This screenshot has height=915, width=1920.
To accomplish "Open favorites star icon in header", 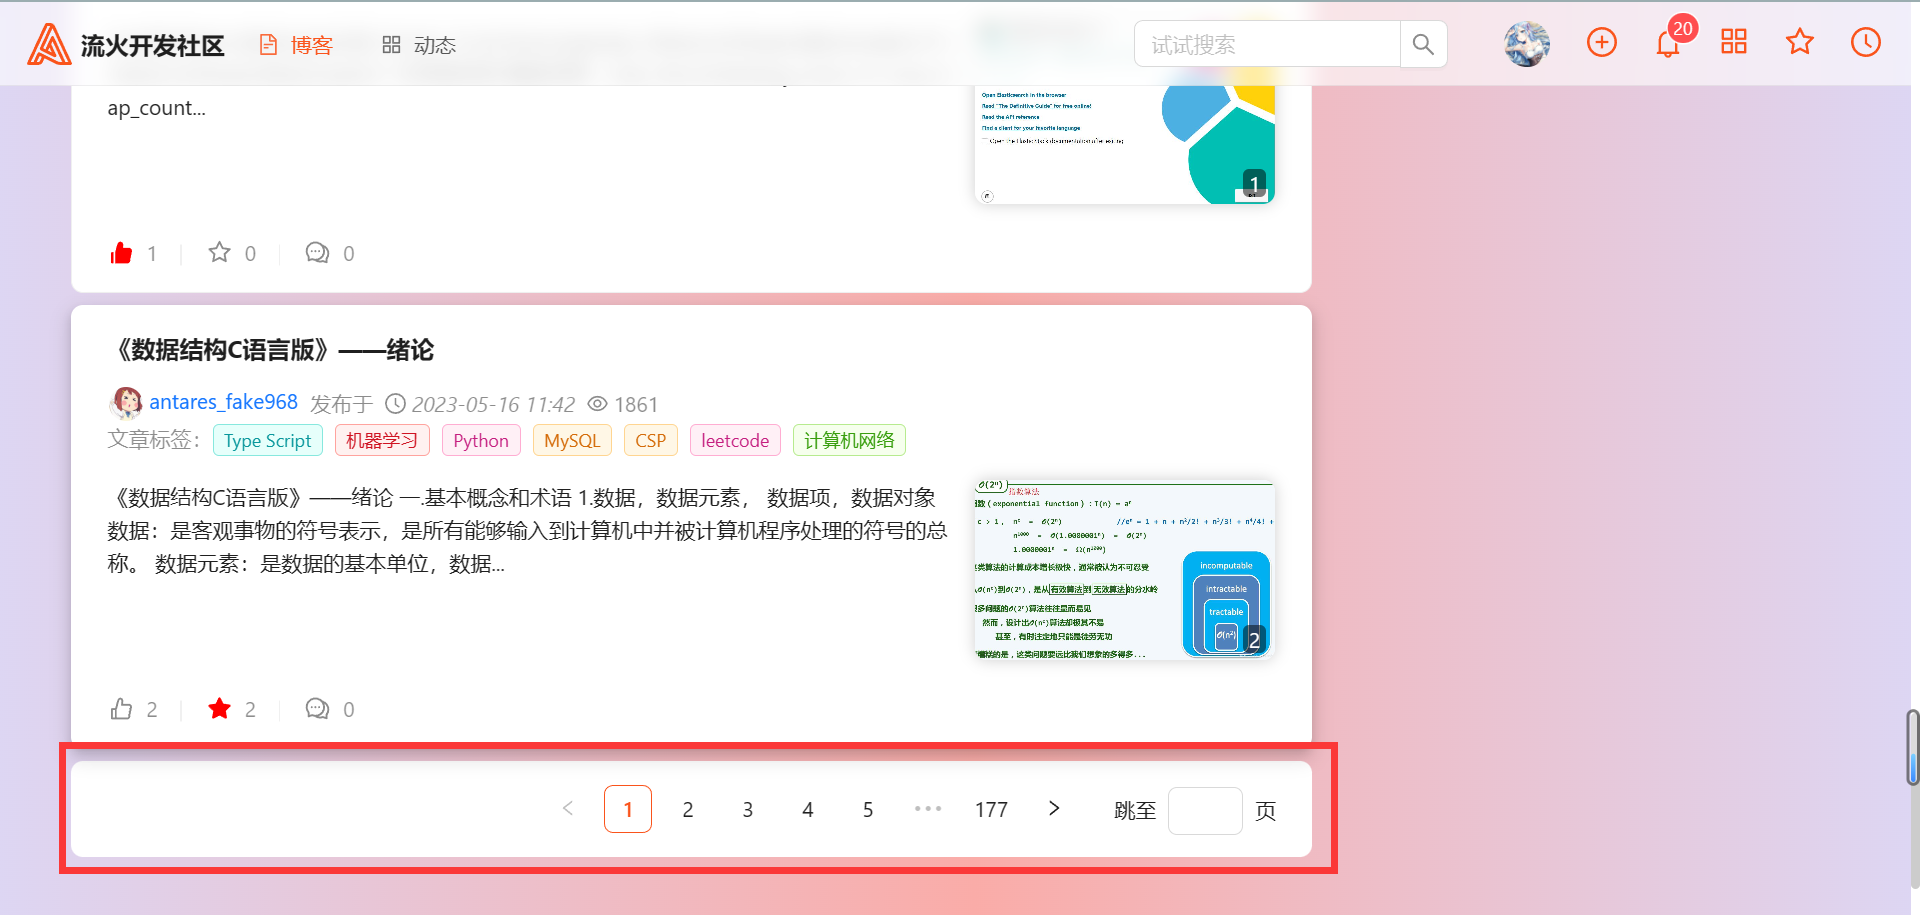I will point(1800,42).
